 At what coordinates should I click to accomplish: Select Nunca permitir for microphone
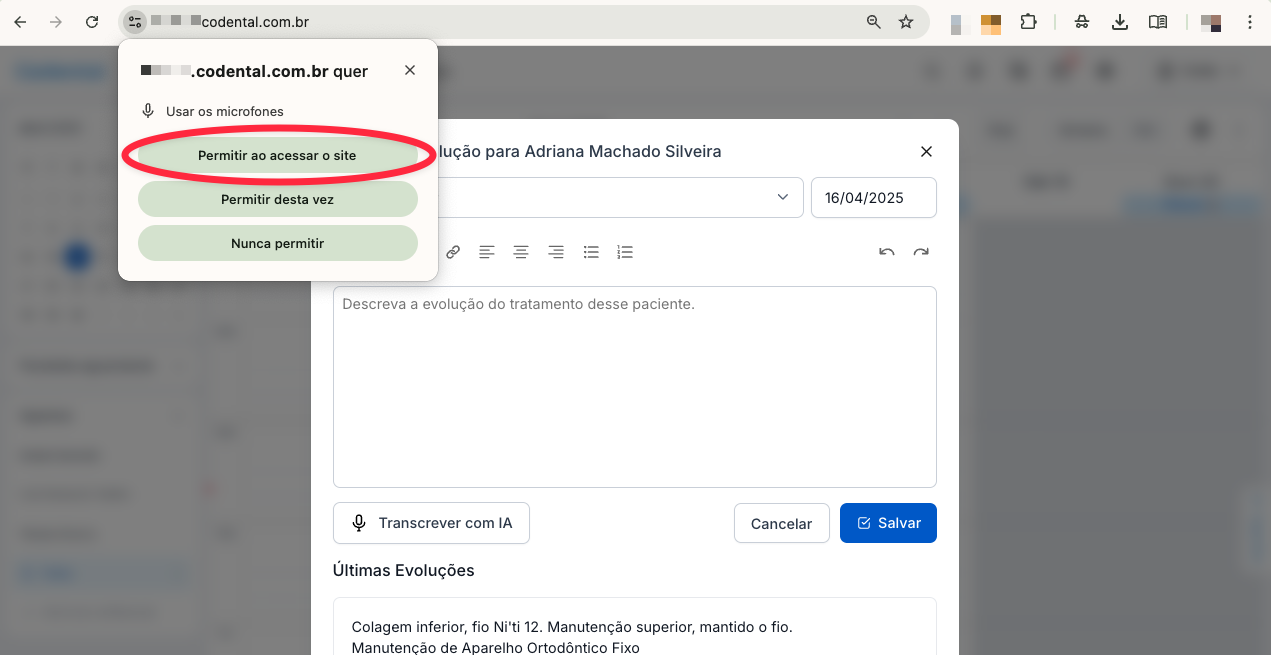pyautogui.click(x=277, y=243)
